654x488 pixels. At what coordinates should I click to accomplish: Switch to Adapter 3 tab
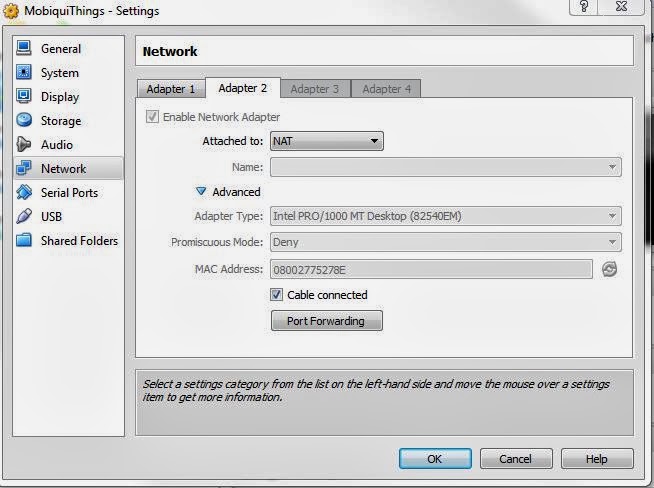[x=315, y=89]
